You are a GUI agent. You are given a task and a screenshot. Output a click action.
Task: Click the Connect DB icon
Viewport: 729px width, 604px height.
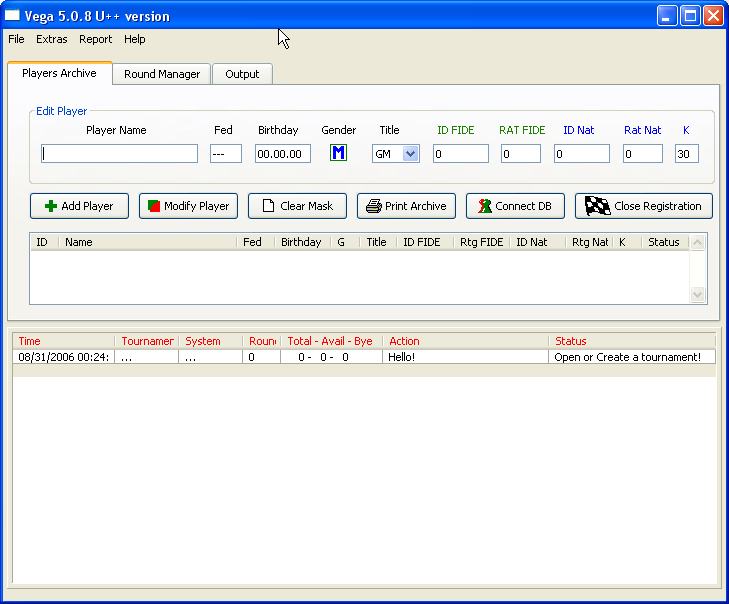point(483,206)
